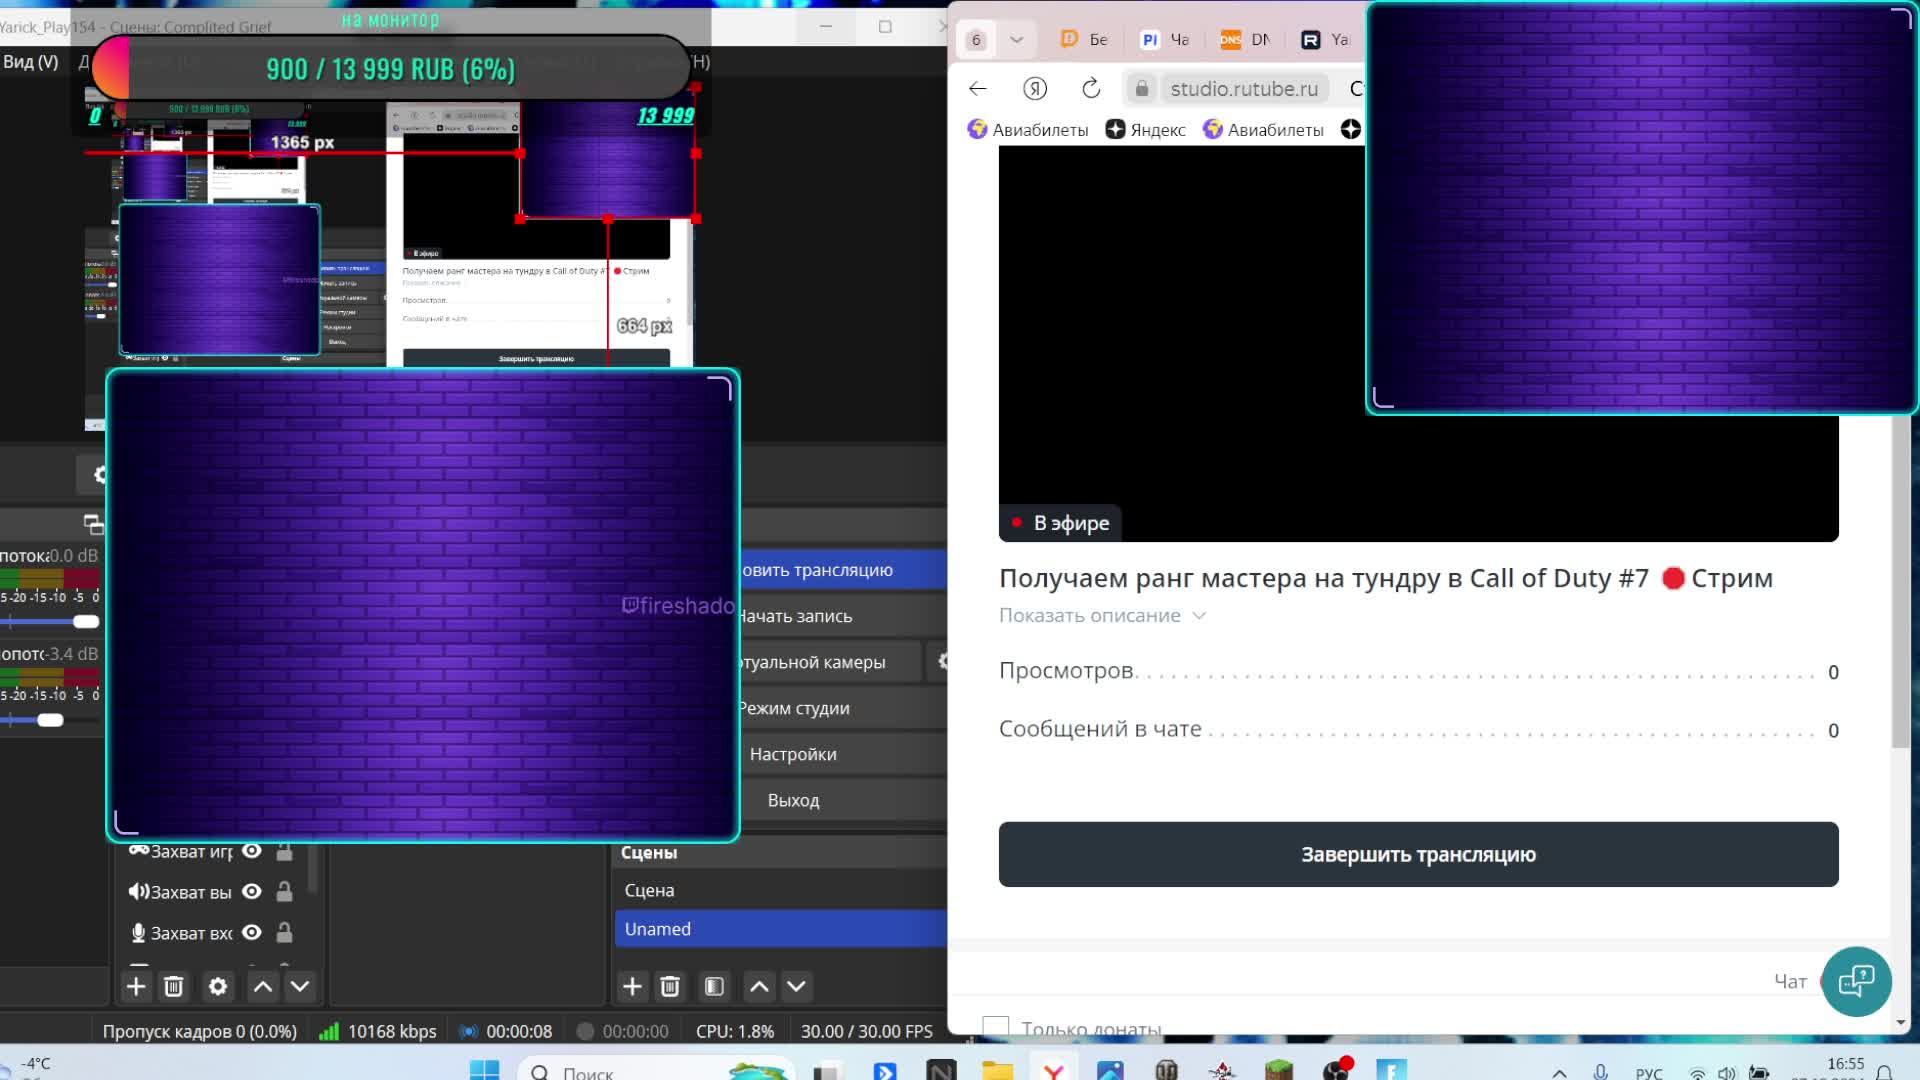Image resolution: width=1920 pixels, height=1080 pixels.
Task: Open the Вид menu
Action: click(30, 62)
